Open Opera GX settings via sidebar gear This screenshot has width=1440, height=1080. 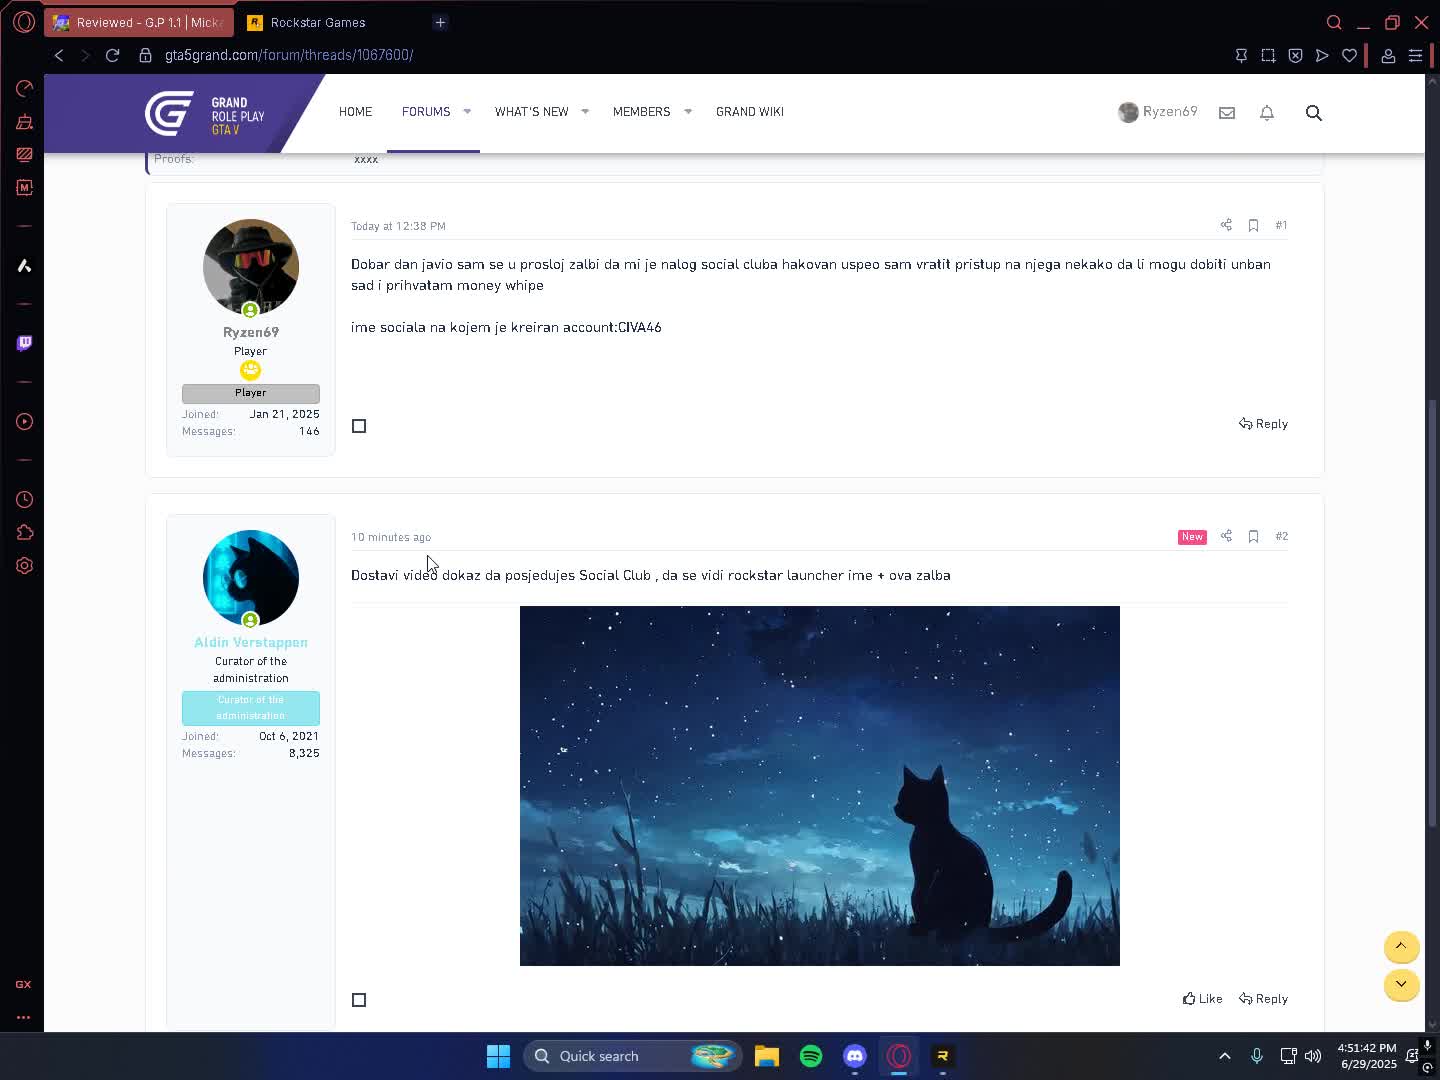coord(23,565)
